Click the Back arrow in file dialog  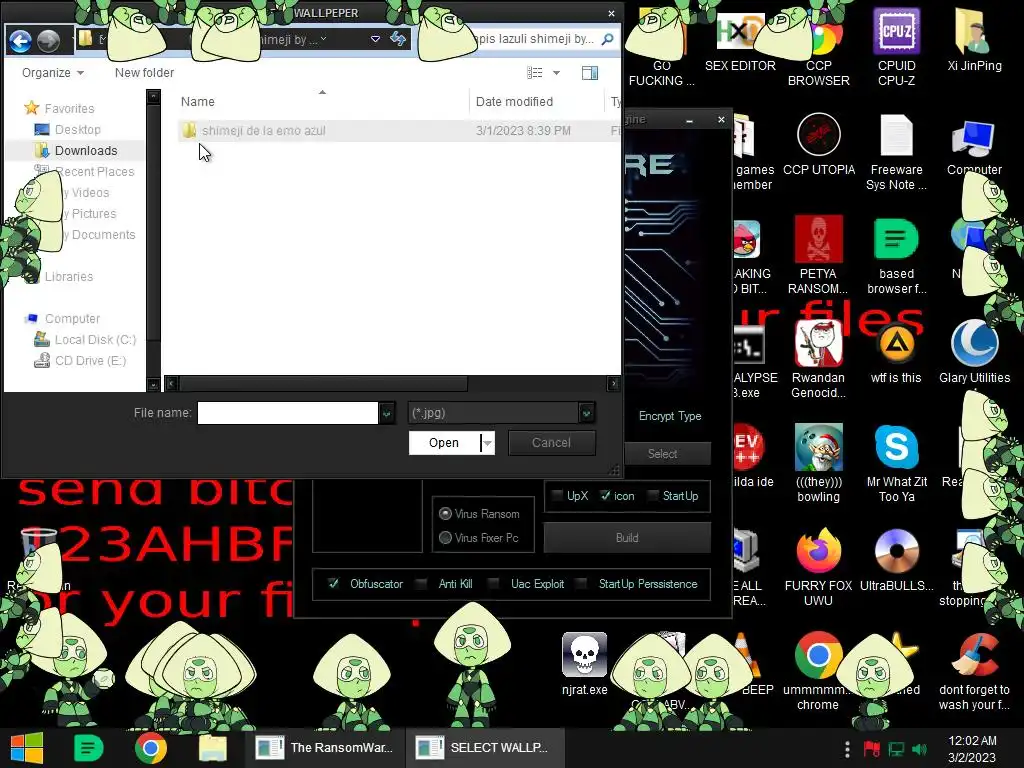pyautogui.click(x=20, y=41)
